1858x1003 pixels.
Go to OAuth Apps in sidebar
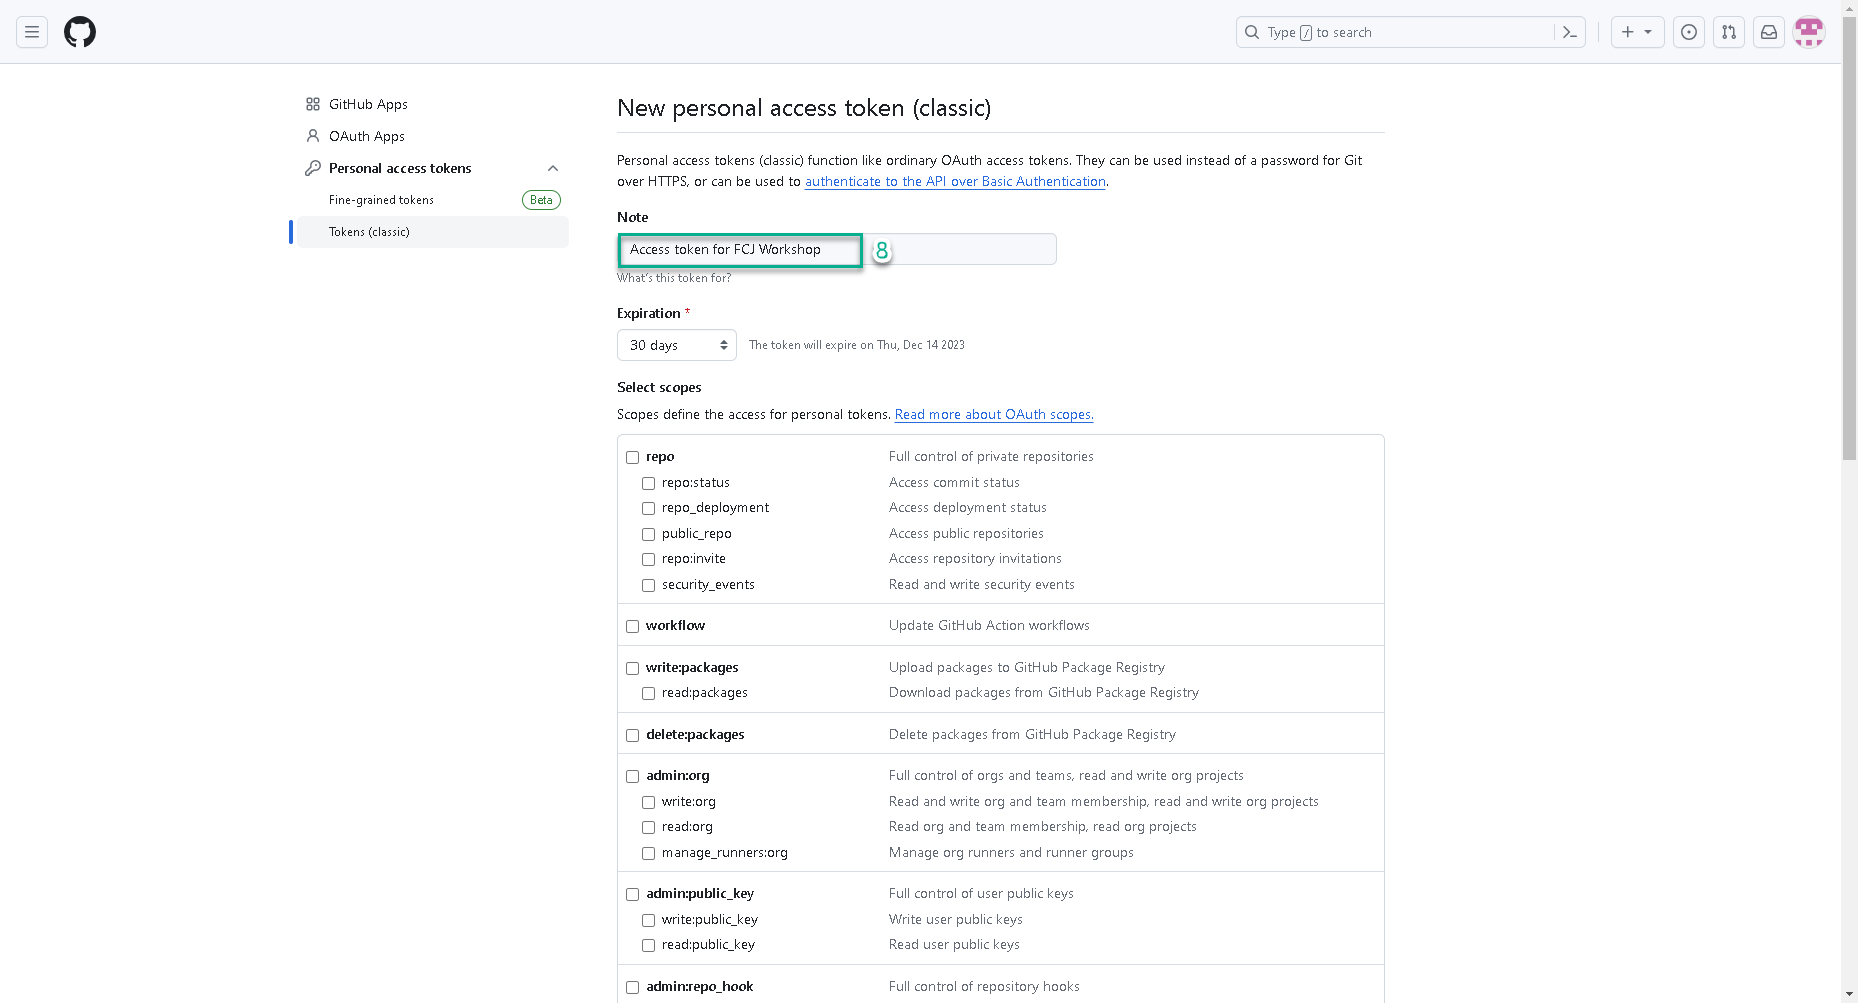366,136
